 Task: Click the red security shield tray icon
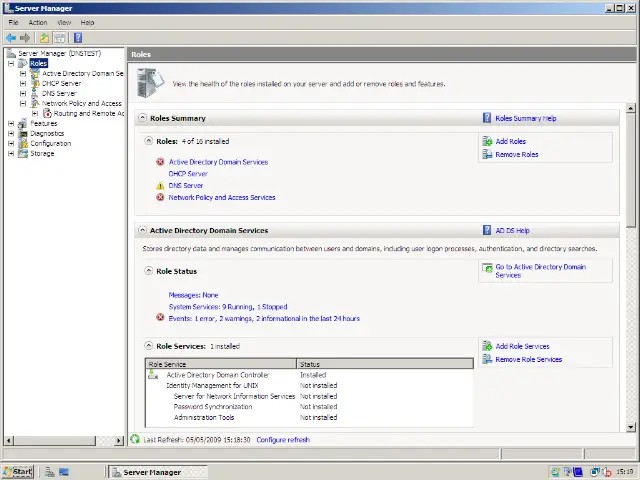pyautogui.click(x=607, y=472)
